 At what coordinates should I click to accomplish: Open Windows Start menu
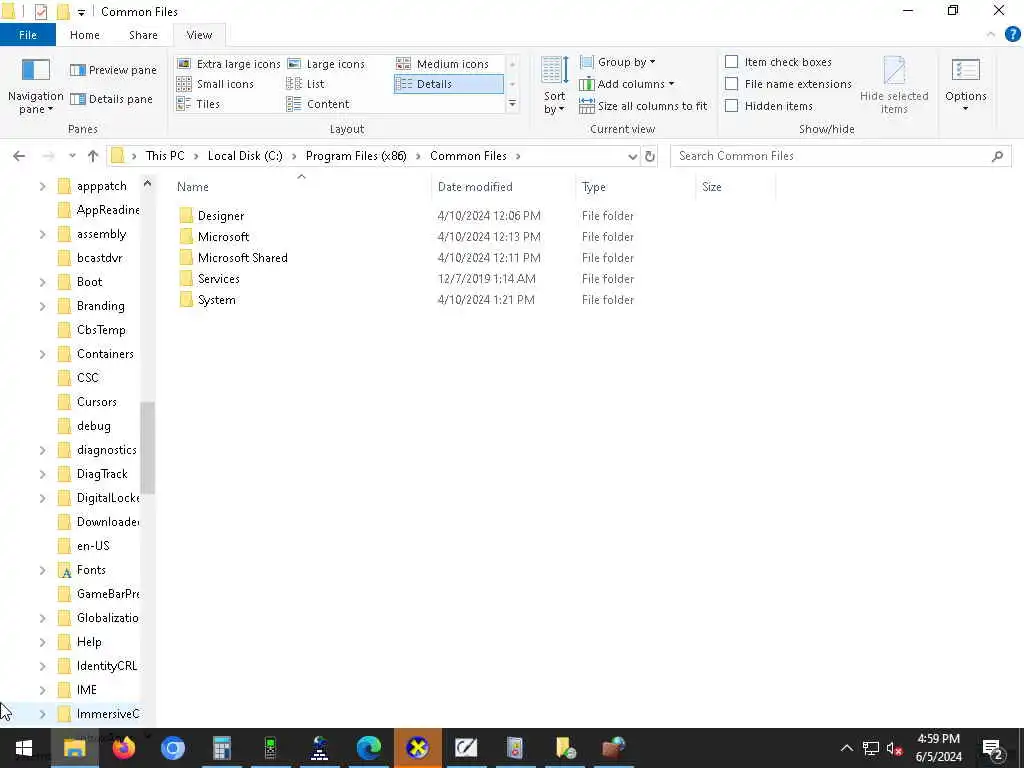24,748
